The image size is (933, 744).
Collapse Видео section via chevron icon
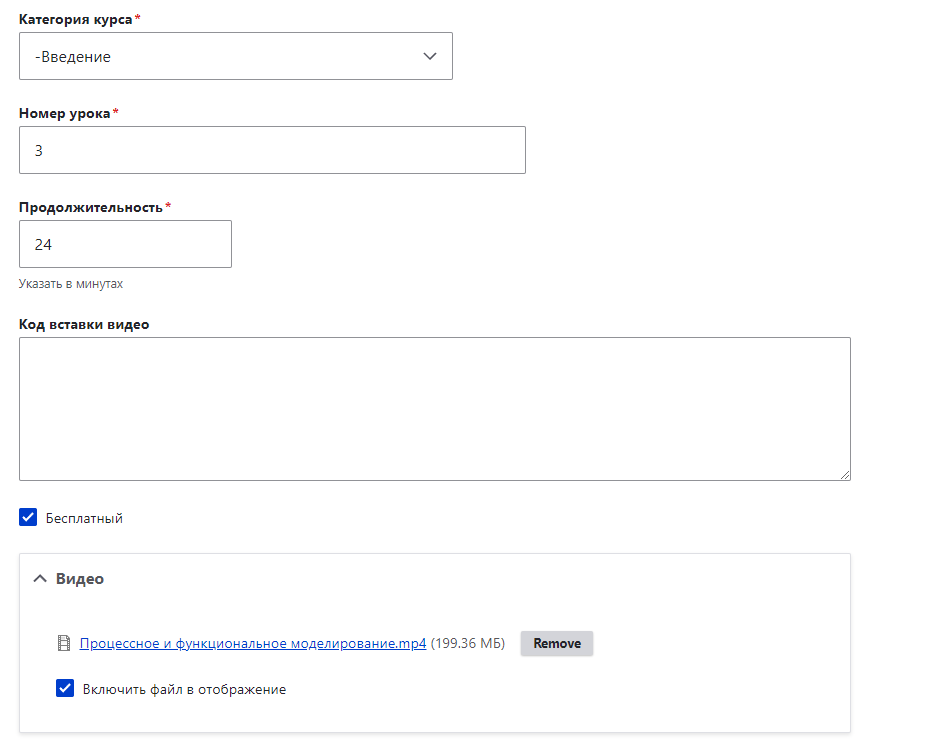click(x=40, y=579)
